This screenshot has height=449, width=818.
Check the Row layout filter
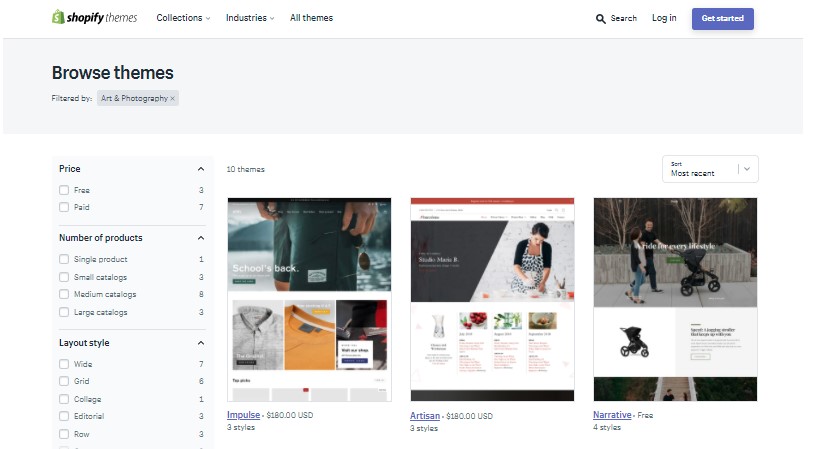coord(64,434)
